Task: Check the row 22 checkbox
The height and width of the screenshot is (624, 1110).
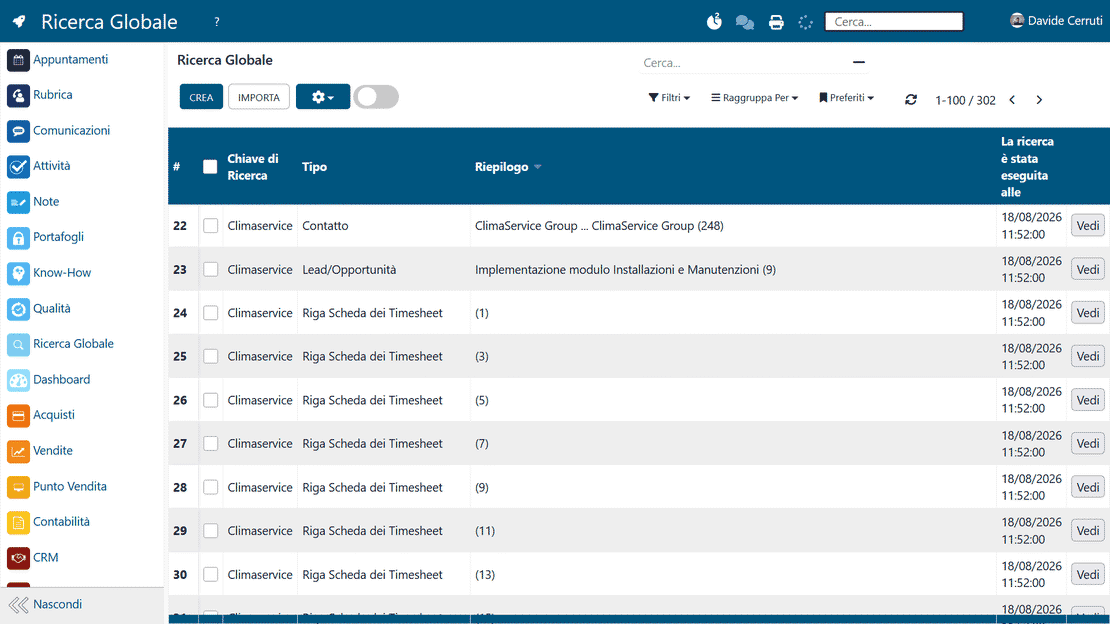Action: [210, 226]
